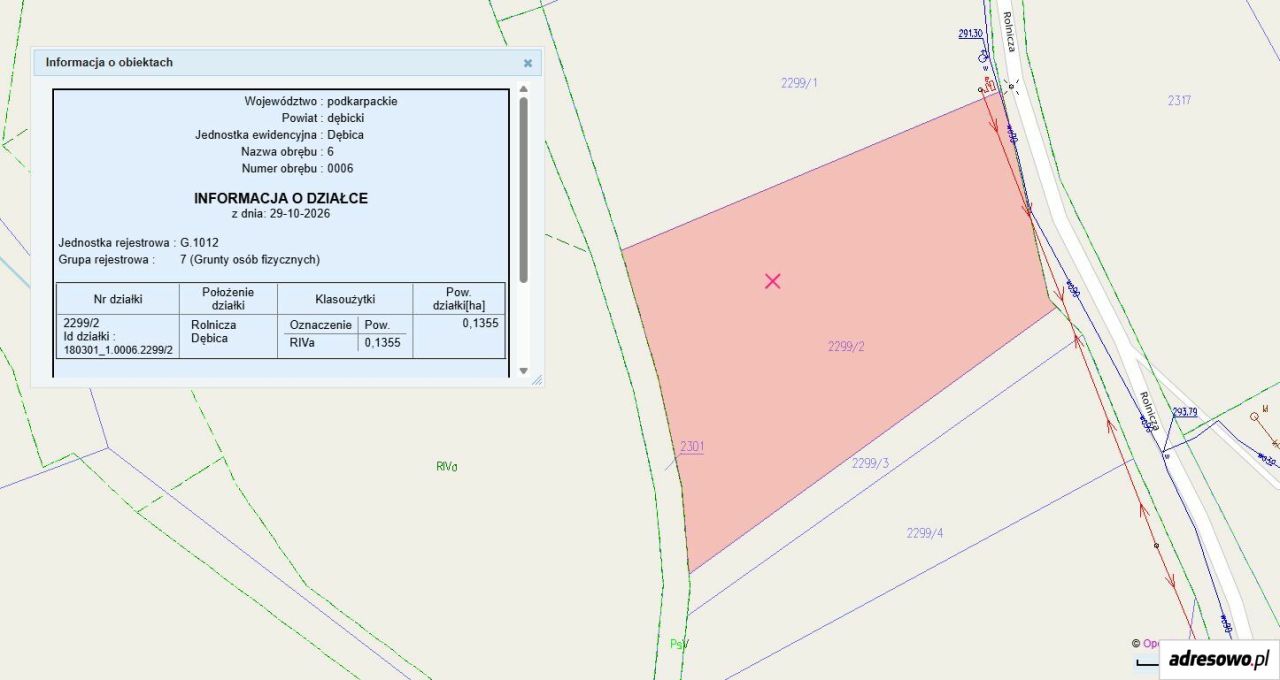Click the resize grip of info panel
The width and height of the screenshot is (1280, 680).
point(536,379)
